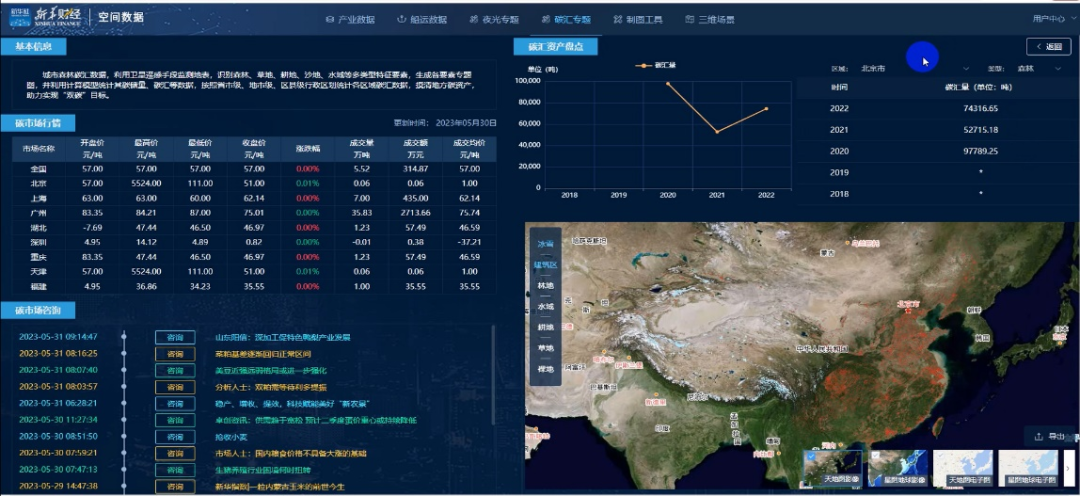This screenshot has height=496, width=1080.
Task: Toggle the 冰雪 map layer
Action: tap(546, 244)
